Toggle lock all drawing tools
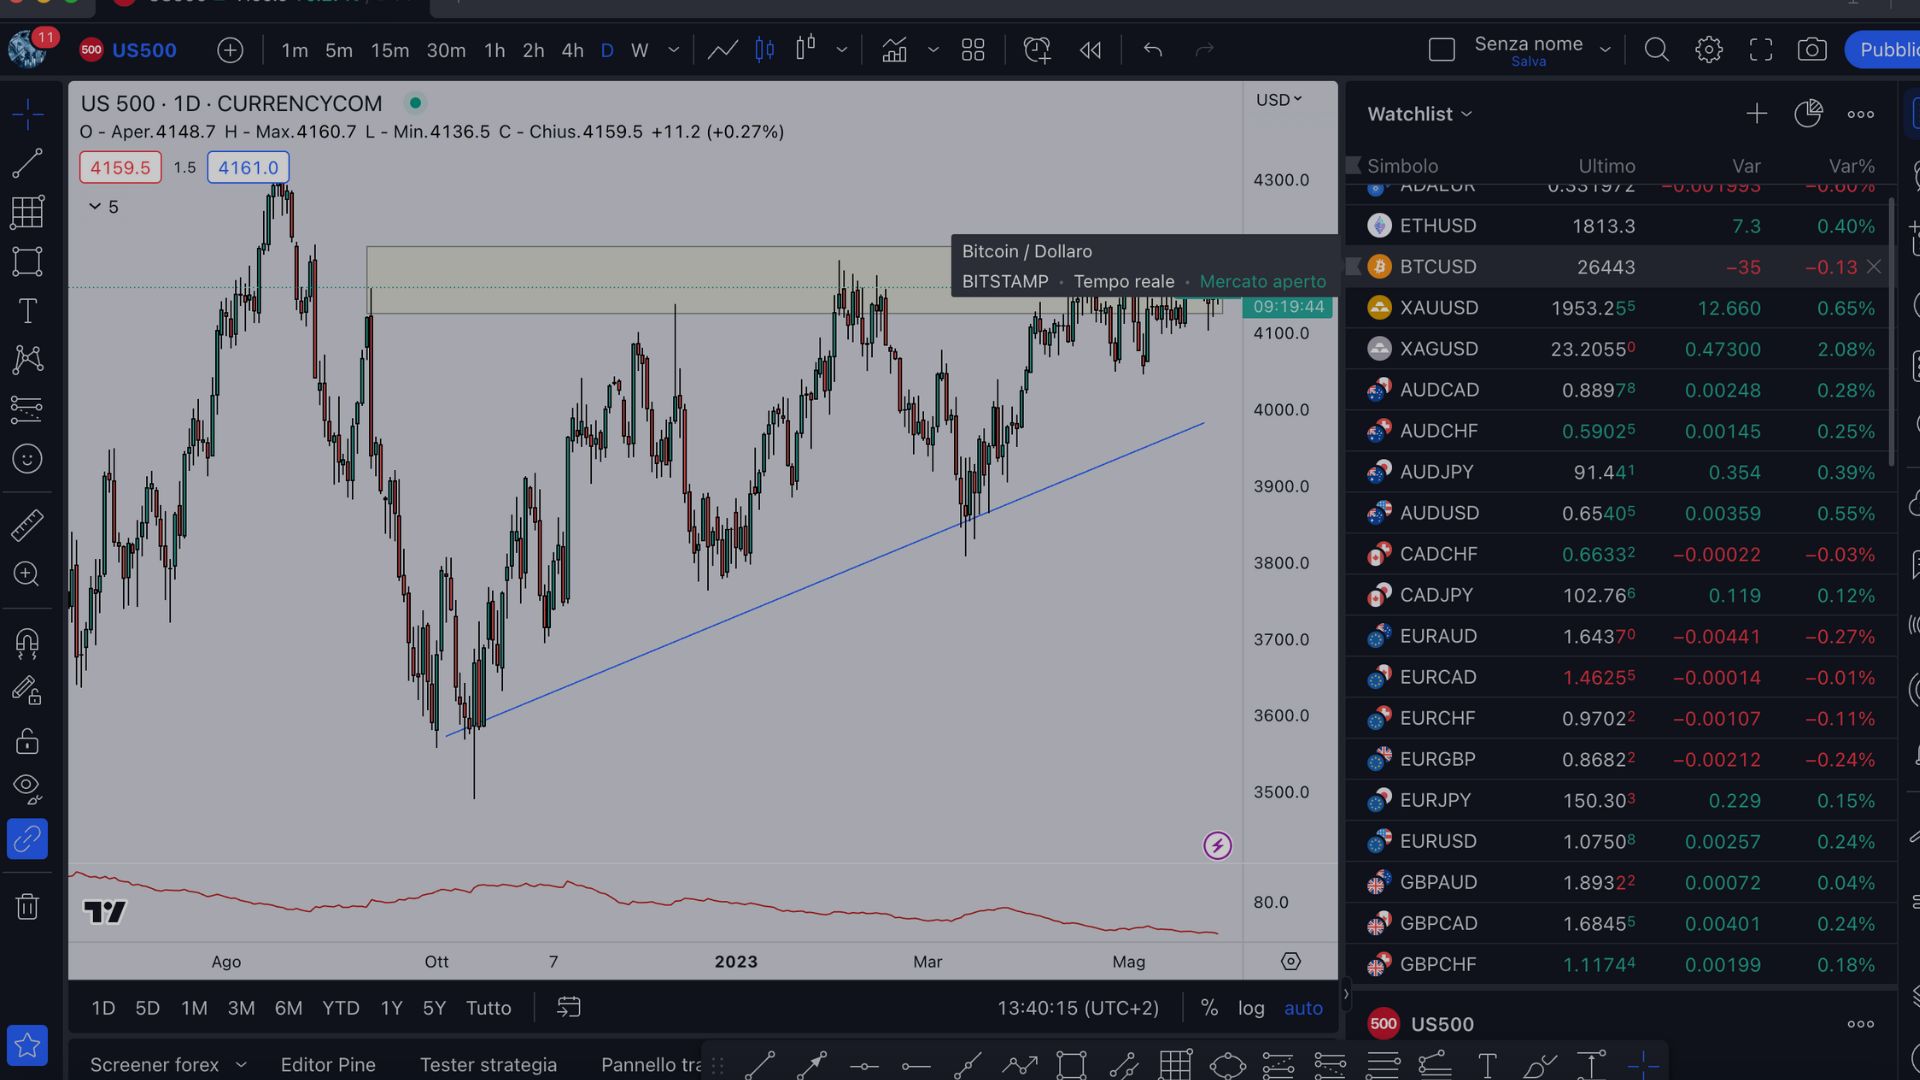The width and height of the screenshot is (1920, 1080). (27, 740)
